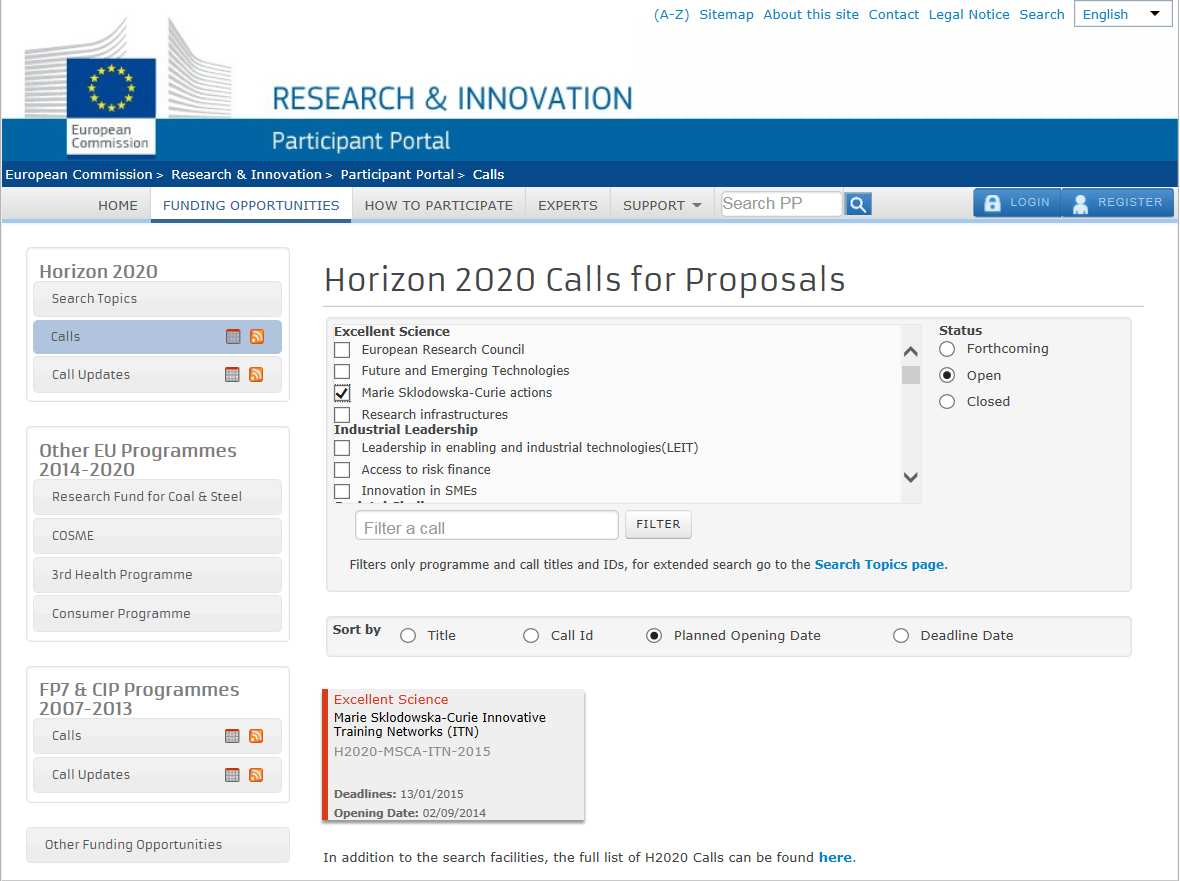Sort calls by Deadline Date
The image size is (1180, 881).
pyautogui.click(x=901, y=636)
